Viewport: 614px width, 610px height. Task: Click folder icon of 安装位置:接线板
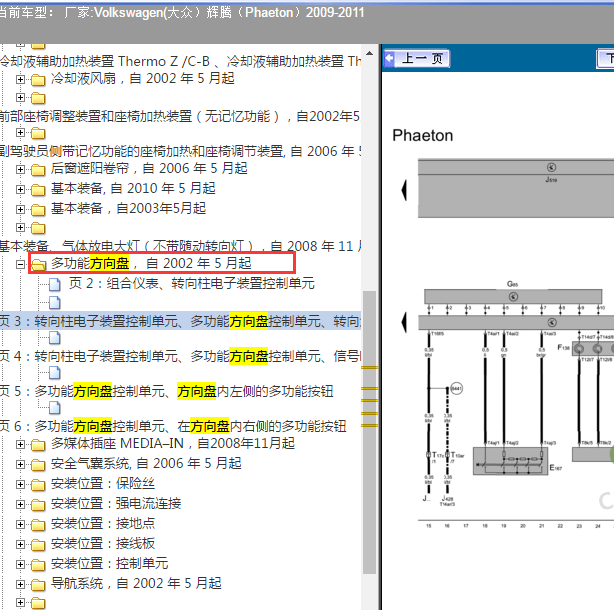38,545
